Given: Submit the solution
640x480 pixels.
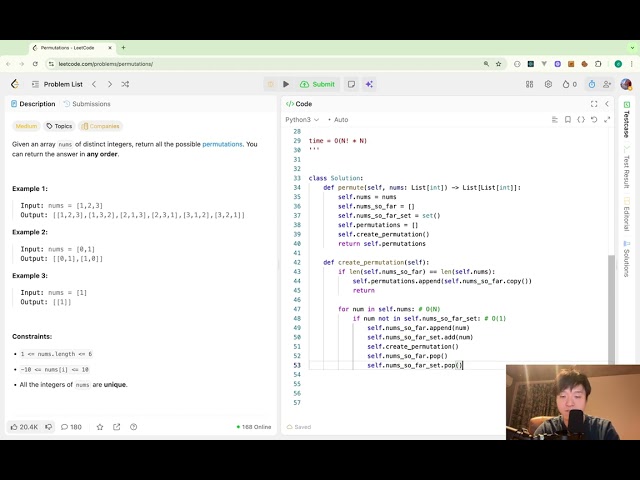Looking at the screenshot, I should (x=318, y=84).
